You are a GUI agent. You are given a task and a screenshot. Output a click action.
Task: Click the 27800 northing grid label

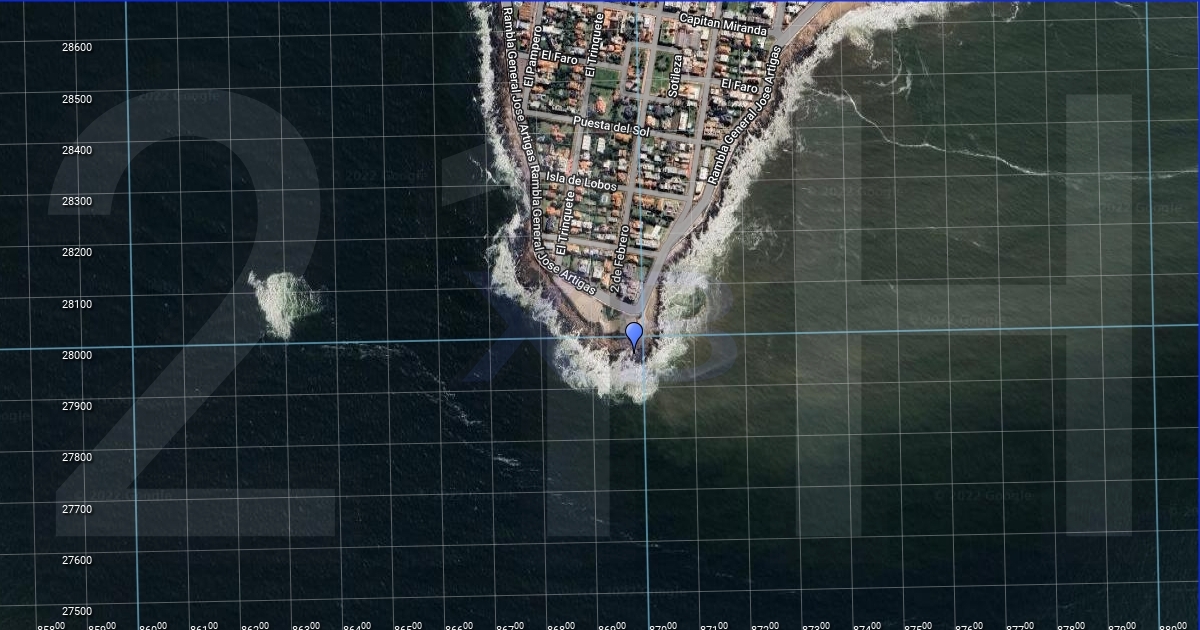click(77, 457)
